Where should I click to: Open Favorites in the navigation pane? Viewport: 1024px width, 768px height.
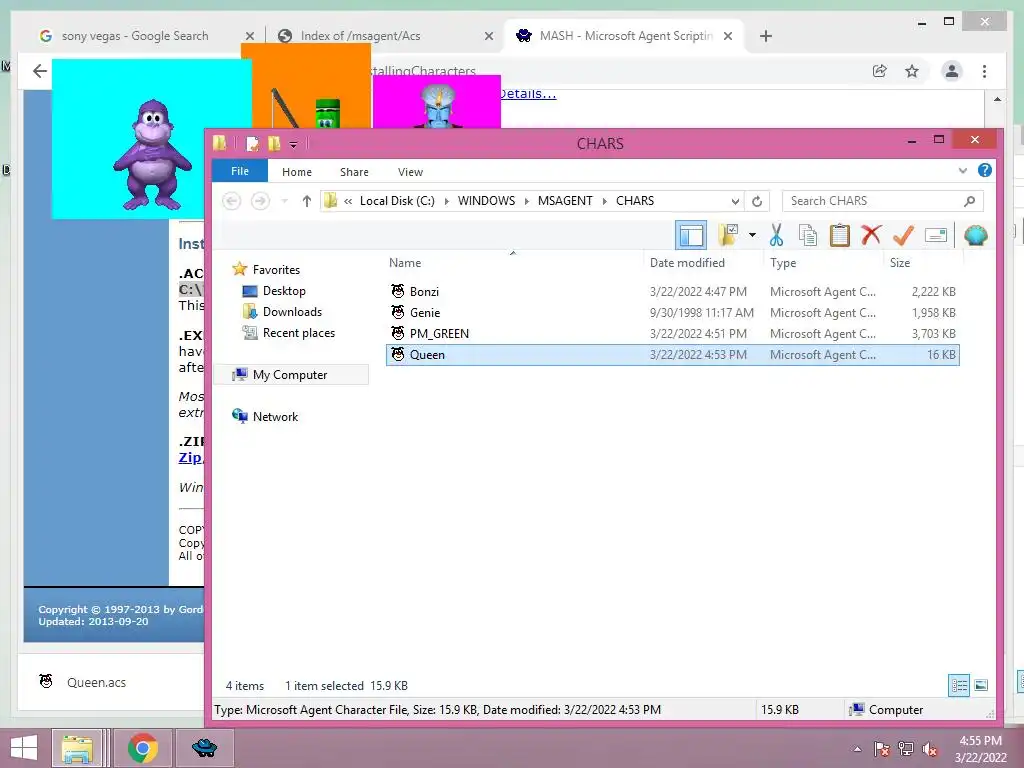[266, 269]
